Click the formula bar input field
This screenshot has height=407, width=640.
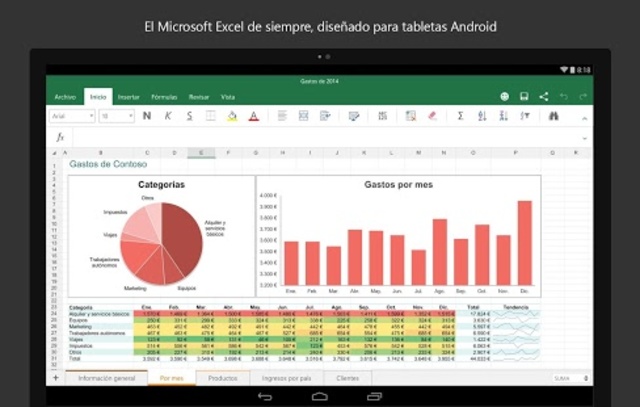pyautogui.click(x=327, y=138)
